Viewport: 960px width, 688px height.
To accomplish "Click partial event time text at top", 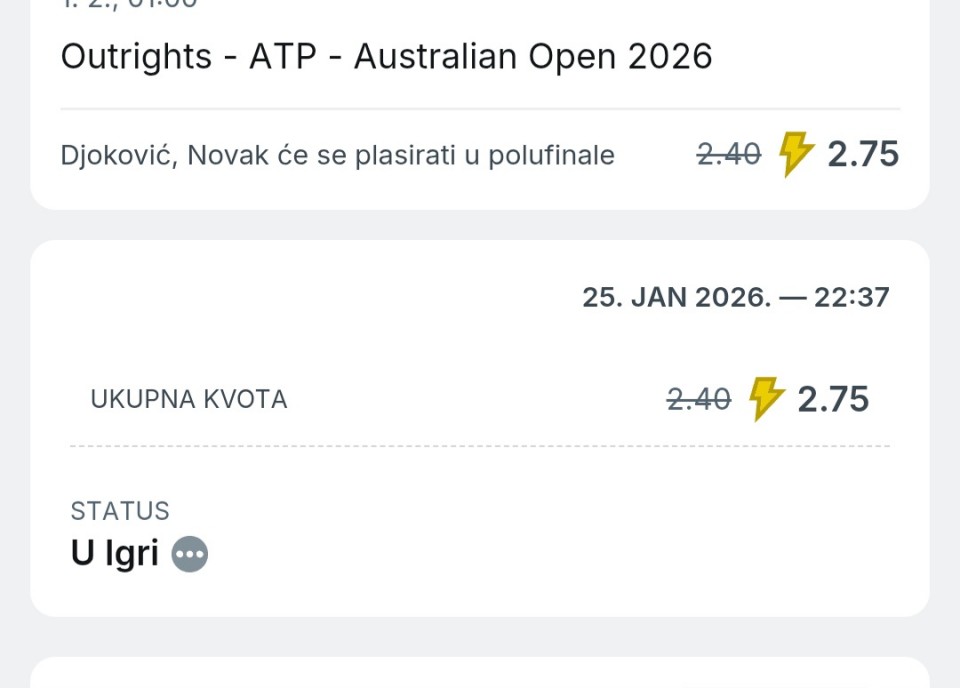I will pyautogui.click(x=130, y=4).
